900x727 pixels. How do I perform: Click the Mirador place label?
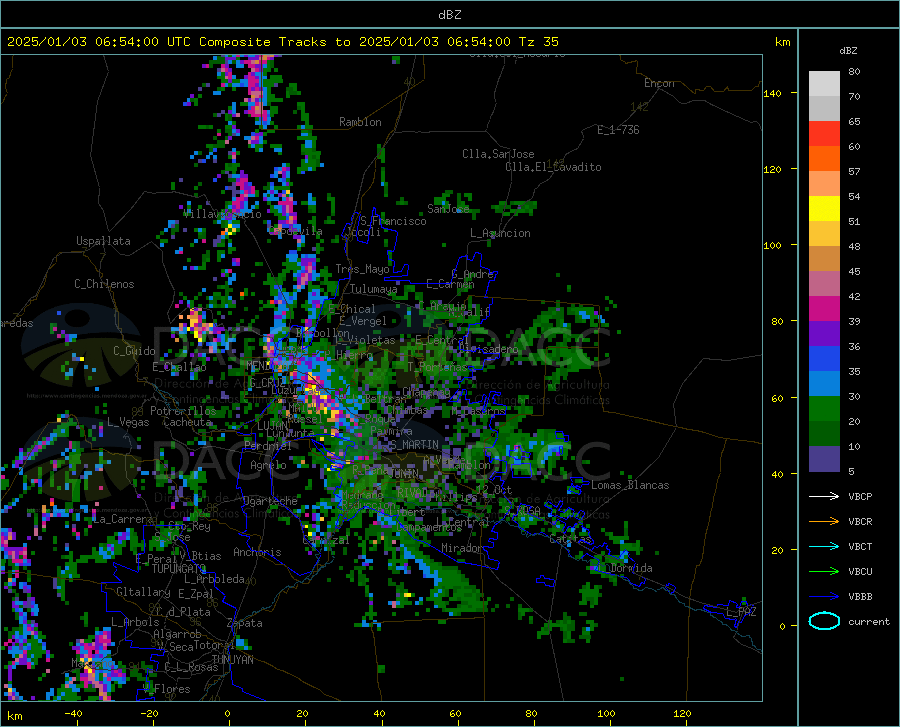462,548
